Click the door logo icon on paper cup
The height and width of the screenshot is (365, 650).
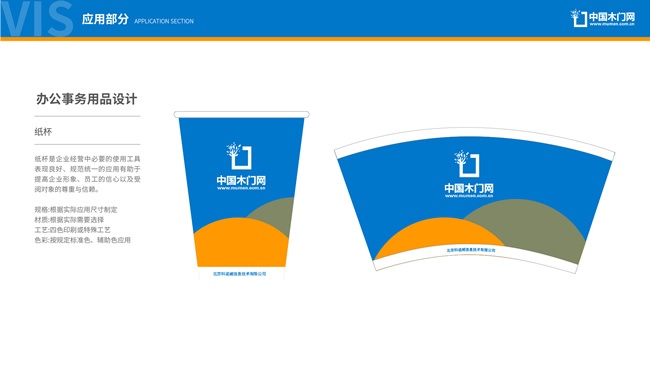click(239, 156)
